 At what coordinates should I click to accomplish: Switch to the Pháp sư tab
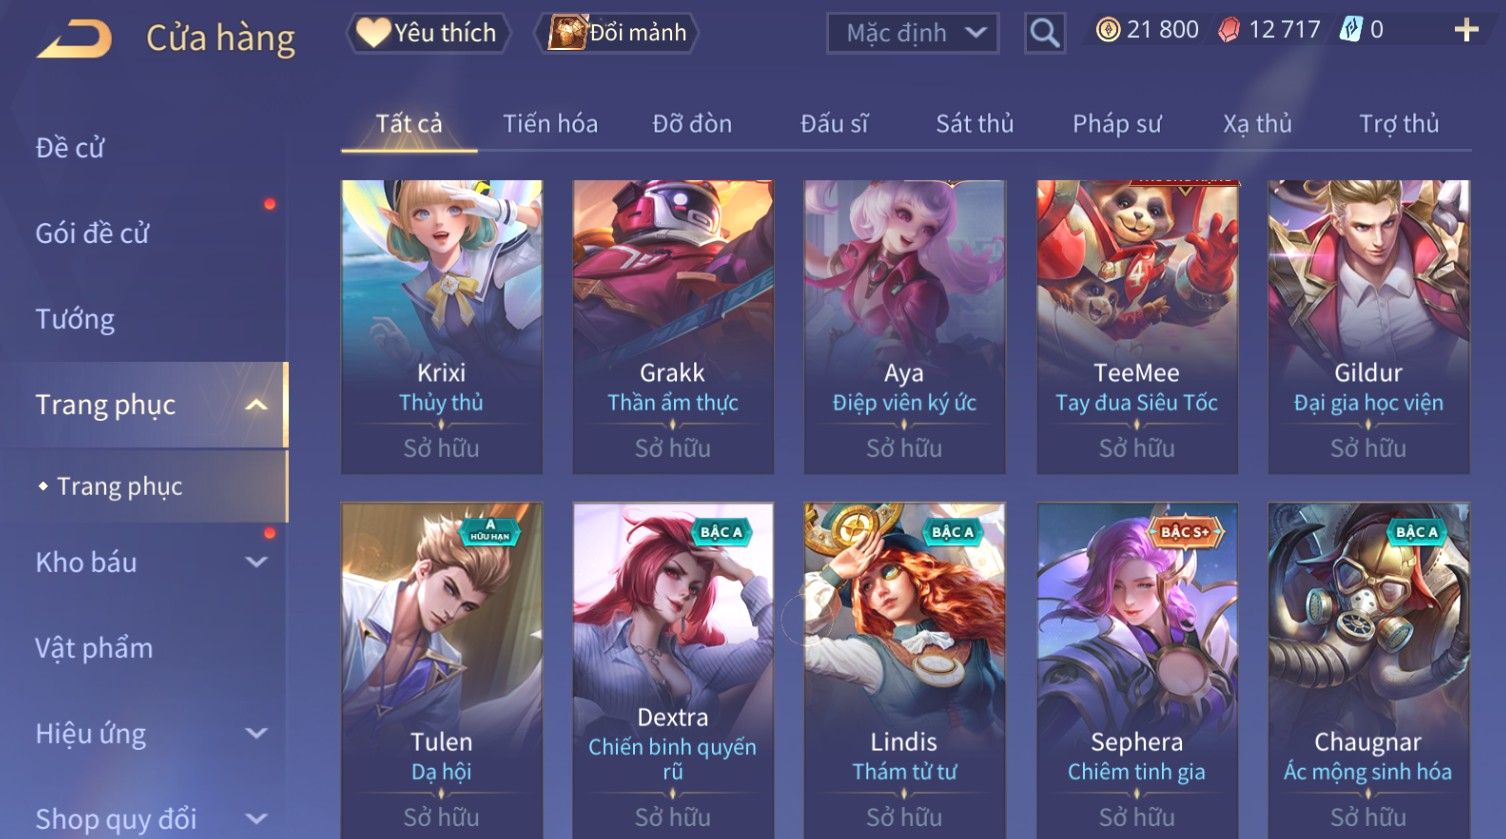1117,124
